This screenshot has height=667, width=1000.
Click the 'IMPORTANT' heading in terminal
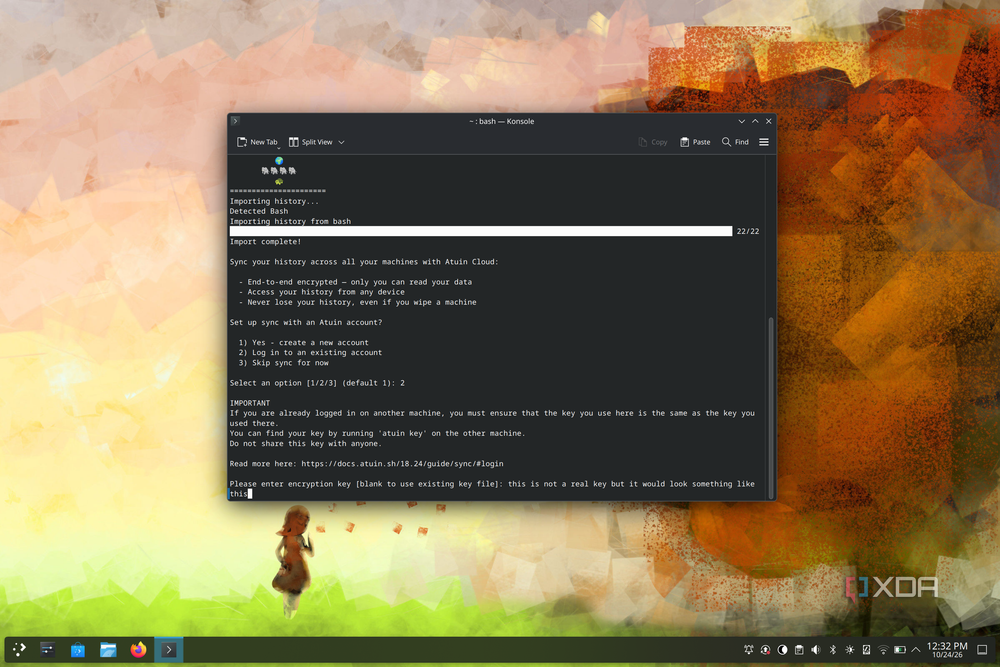(250, 403)
